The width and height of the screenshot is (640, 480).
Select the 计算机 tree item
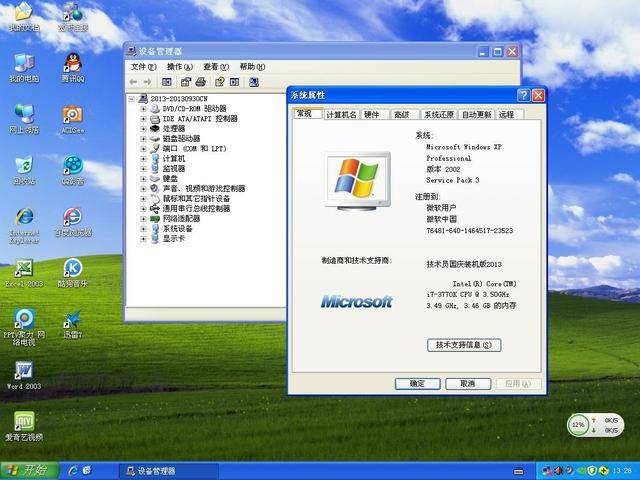coord(174,159)
